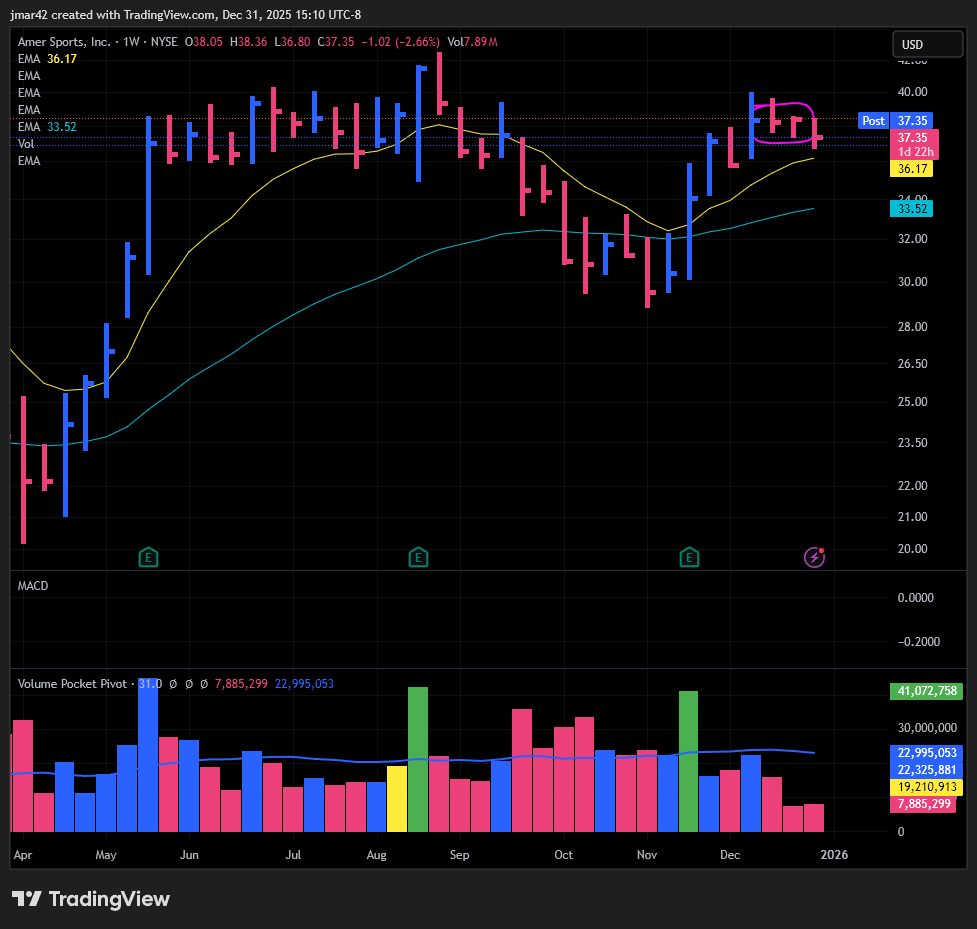
Task: Click the yellow volume bar in August
Action: point(397,798)
